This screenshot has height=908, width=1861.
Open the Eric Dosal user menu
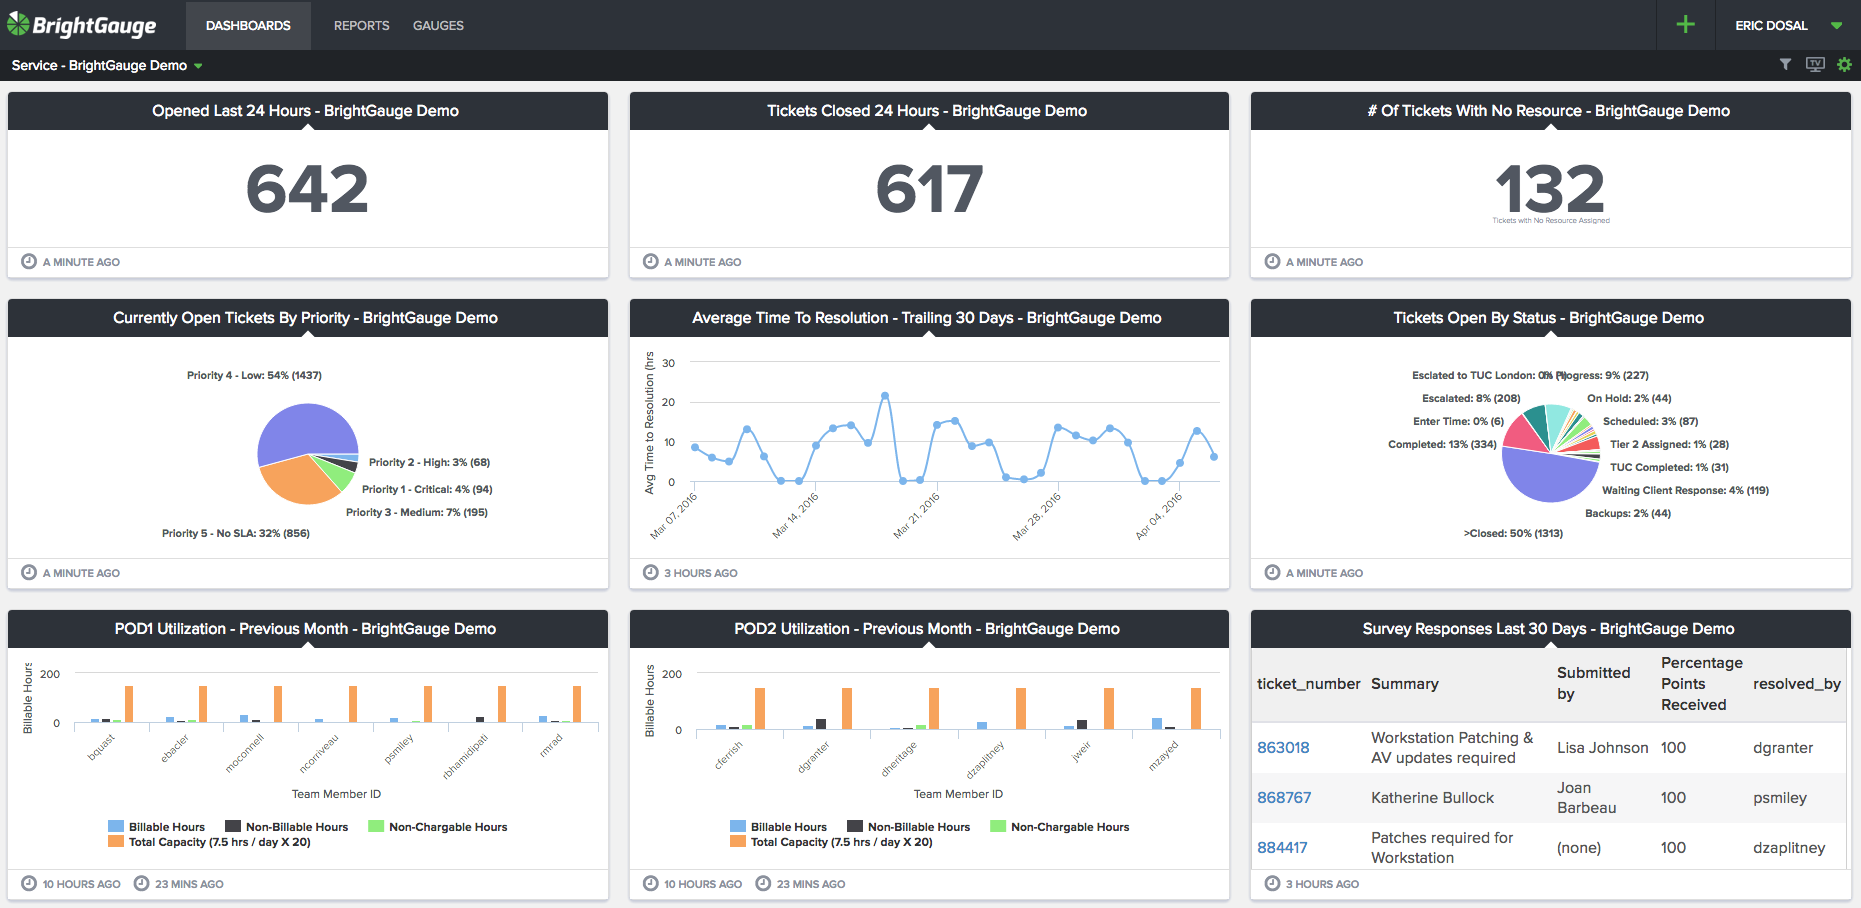[x=1788, y=25]
